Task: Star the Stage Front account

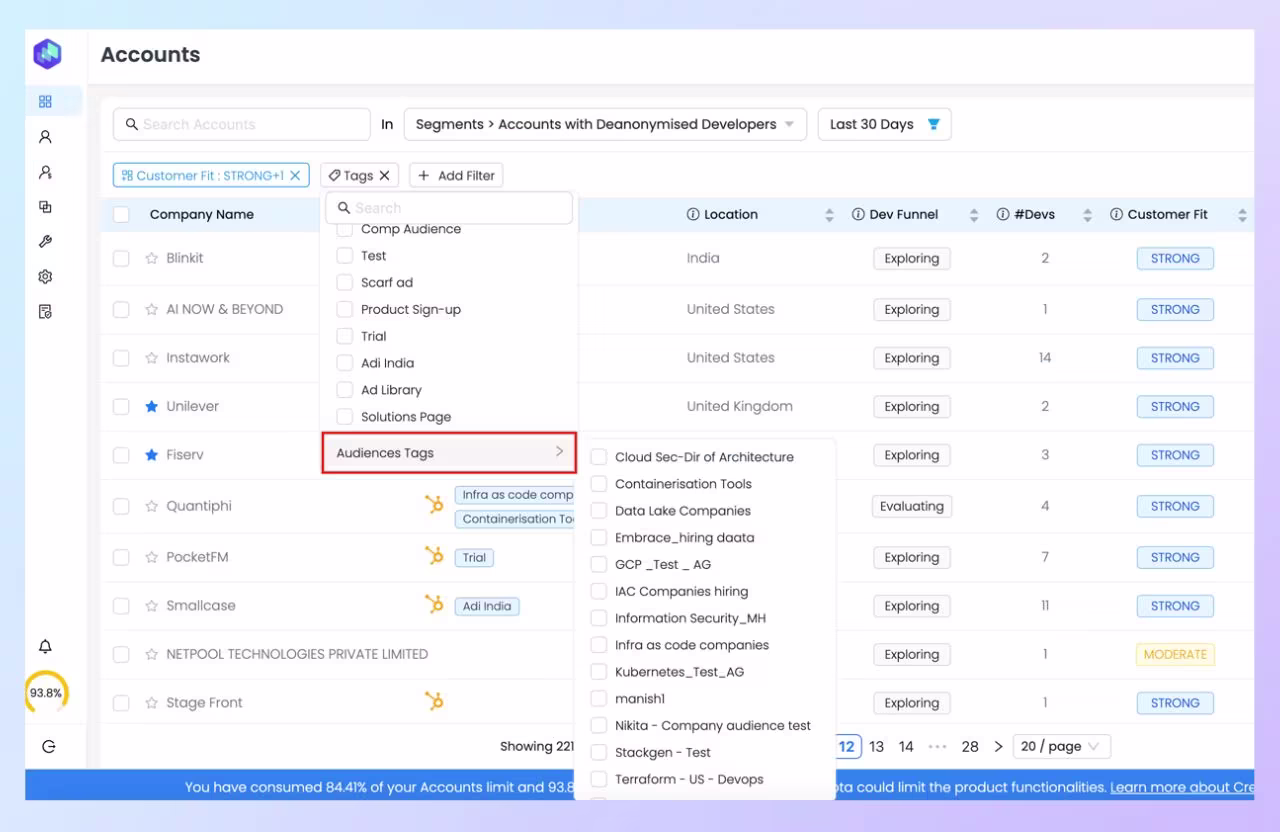Action: (x=152, y=703)
